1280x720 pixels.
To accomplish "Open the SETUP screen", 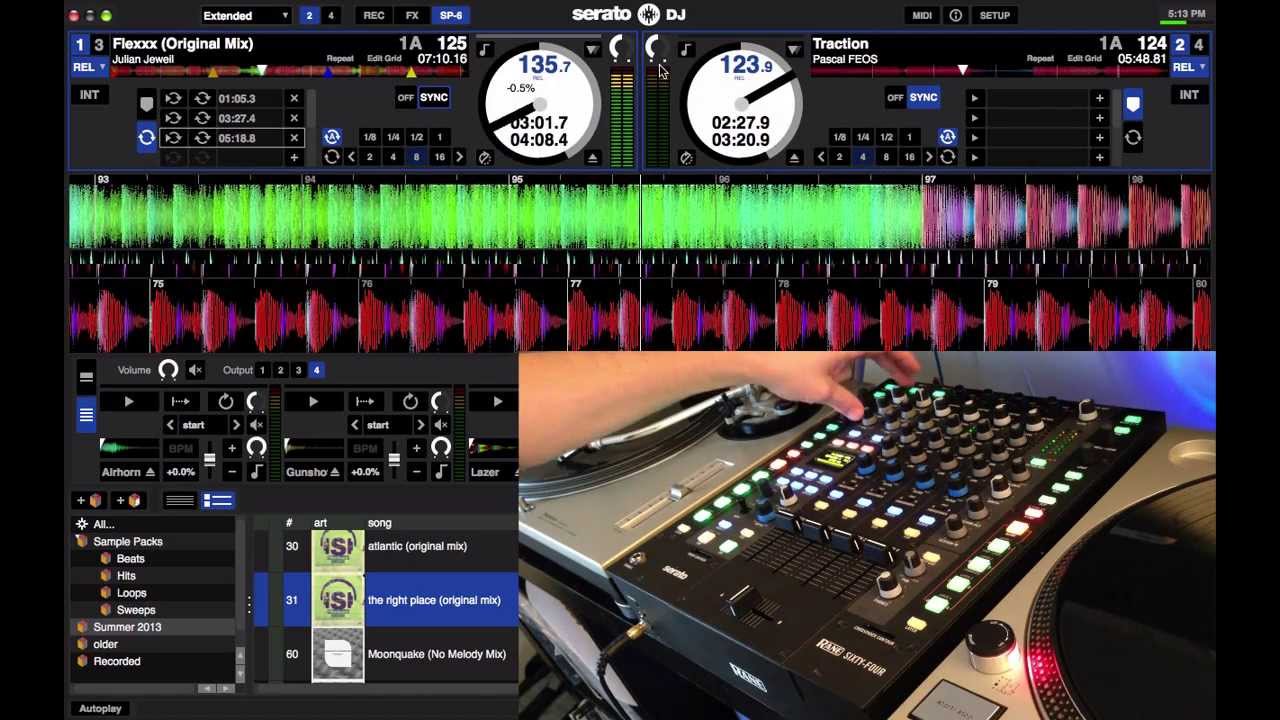I will 995,16.
